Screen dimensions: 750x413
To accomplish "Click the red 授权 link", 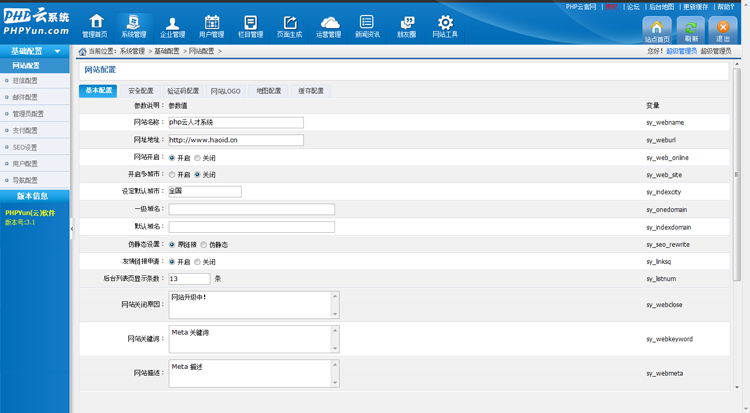I will point(611,7).
